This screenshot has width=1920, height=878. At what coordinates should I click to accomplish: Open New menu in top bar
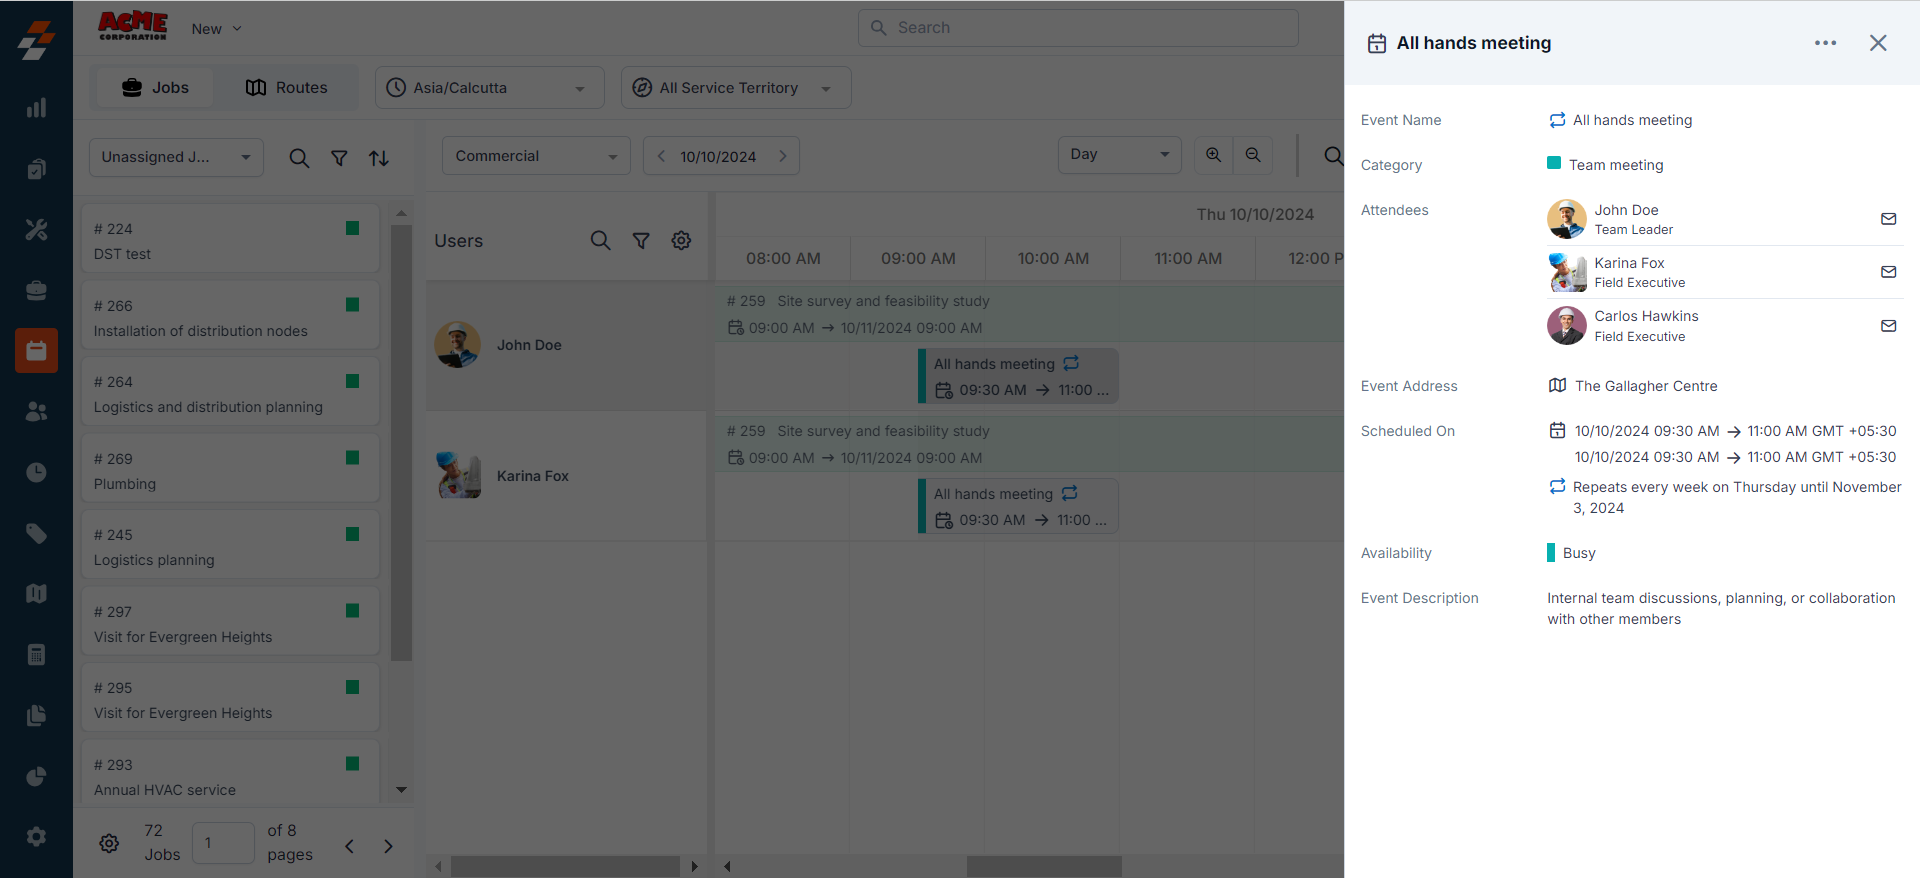(216, 29)
